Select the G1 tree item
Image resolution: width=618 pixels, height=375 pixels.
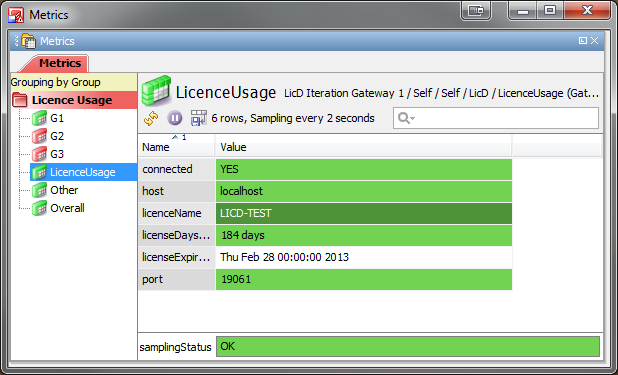[x=57, y=118]
